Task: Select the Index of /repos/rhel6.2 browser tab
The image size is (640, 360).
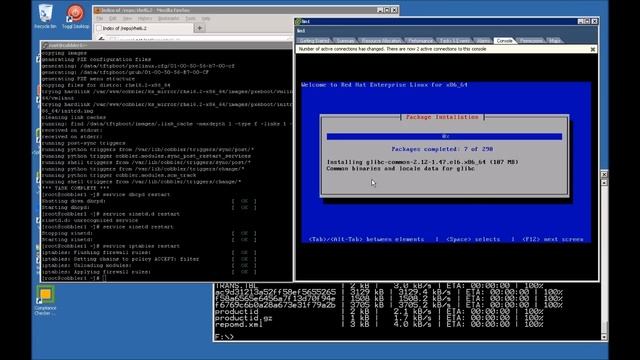Action: coord(144,28)
